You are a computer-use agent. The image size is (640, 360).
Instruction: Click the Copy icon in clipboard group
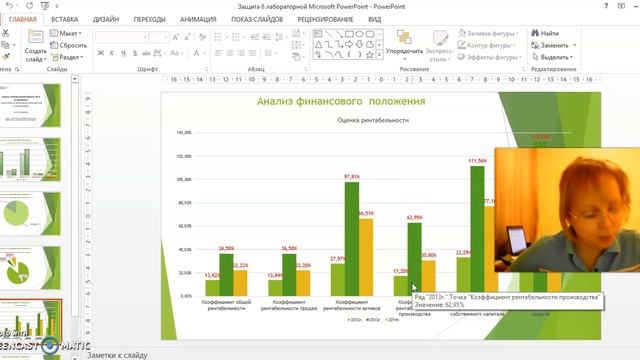5,45
